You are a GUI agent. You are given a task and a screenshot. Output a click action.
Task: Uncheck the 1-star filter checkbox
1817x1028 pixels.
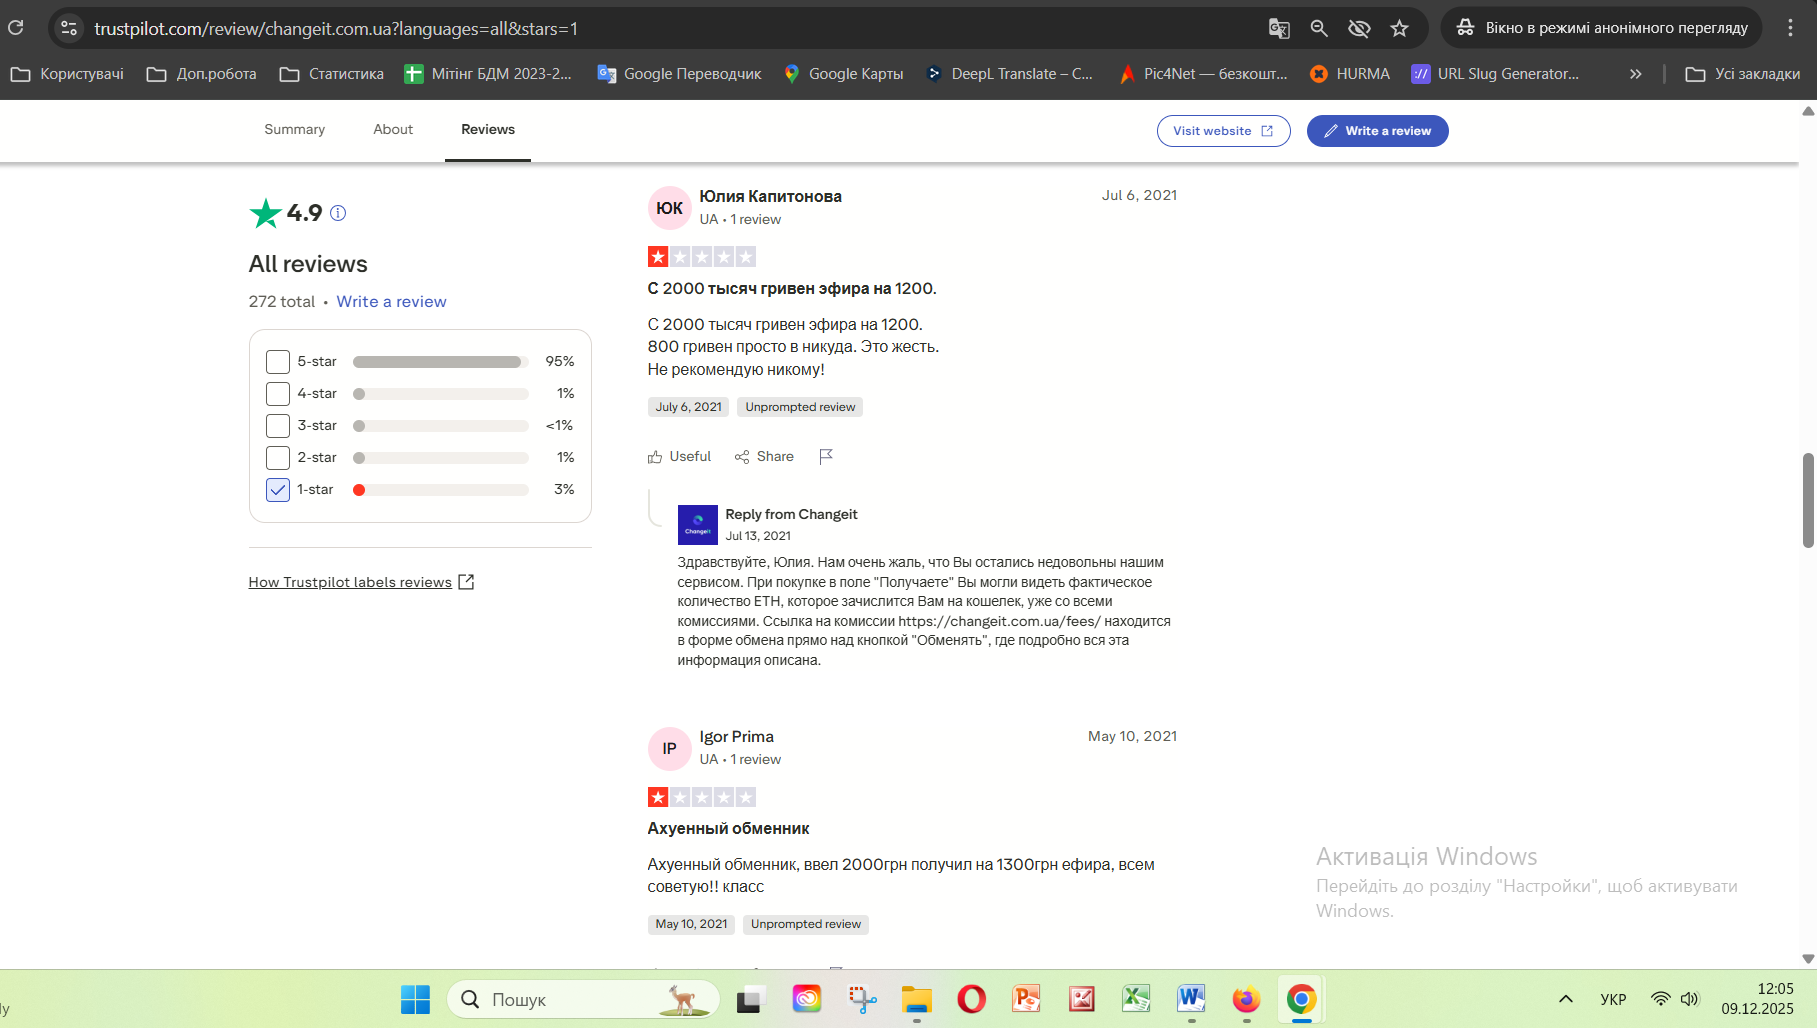click(x=278, y=490)
